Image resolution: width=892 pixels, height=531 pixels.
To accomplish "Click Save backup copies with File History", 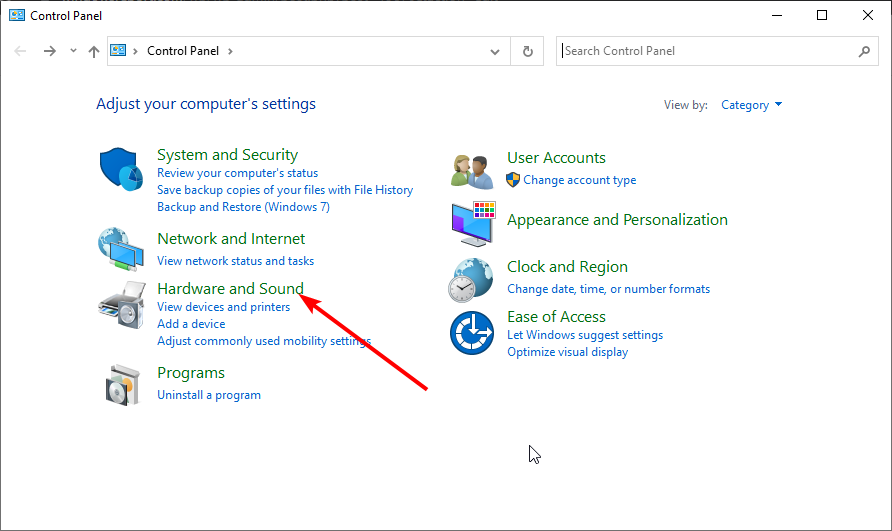I will (x=285, y=190).
